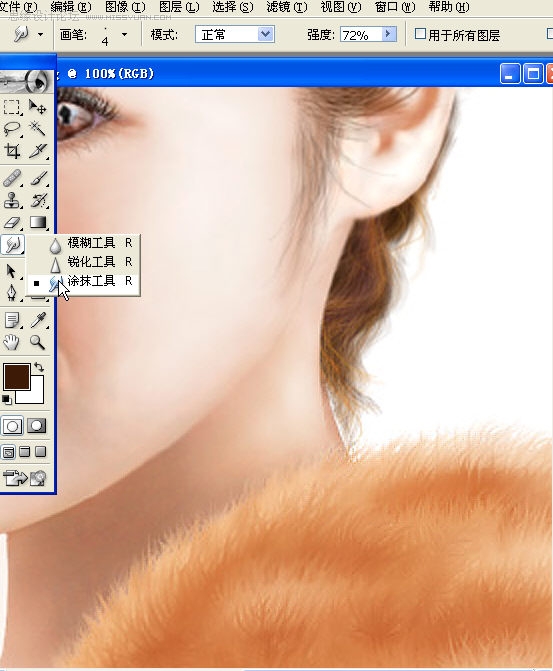Screen dimensions: 553x671
Task: Select the Move tool
Action: pos(38,107)
